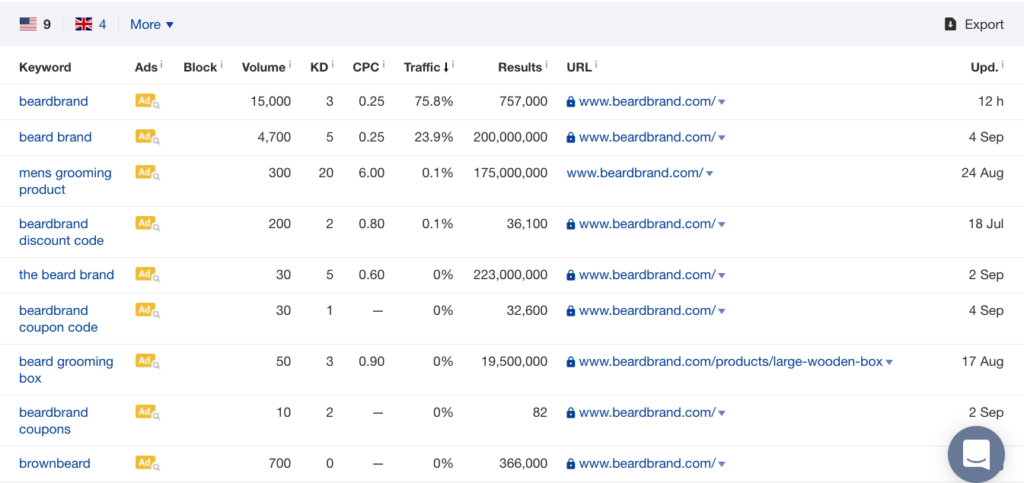
Task: Click the Ad icon for beard grooming box
Action: (x=147, y=361)
